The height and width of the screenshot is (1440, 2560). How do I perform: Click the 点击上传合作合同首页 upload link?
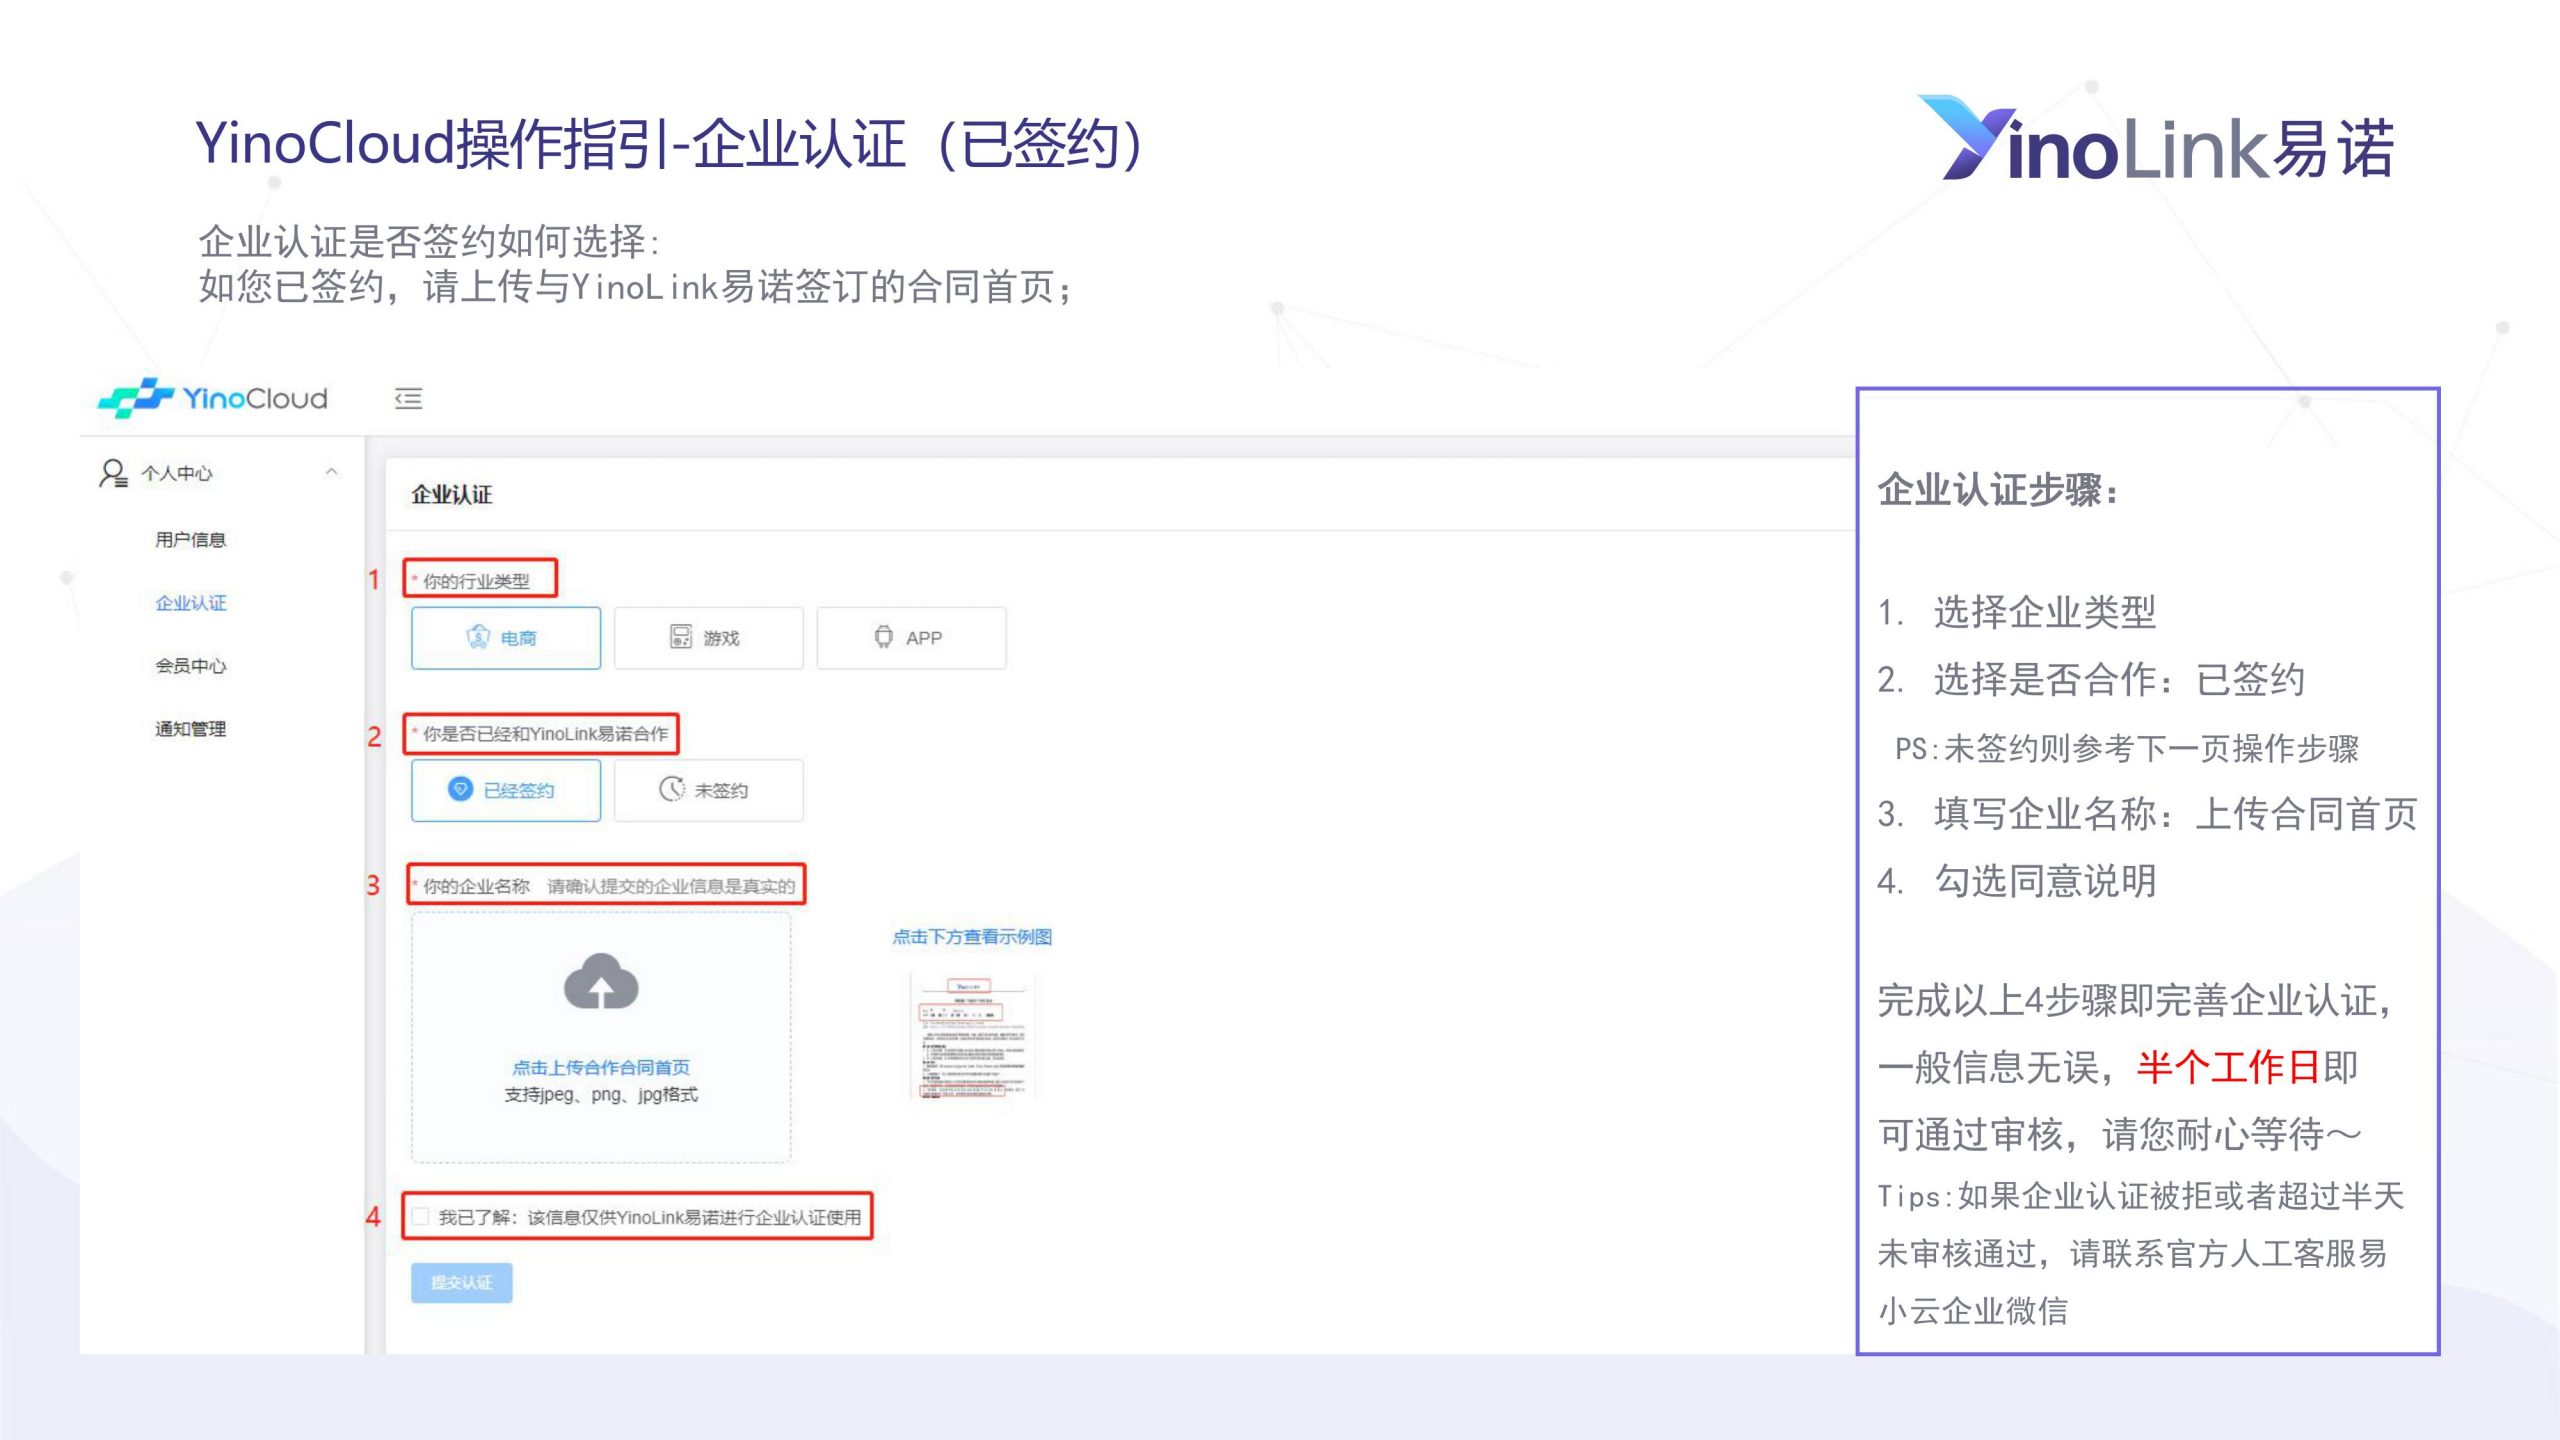point(601,1067)
